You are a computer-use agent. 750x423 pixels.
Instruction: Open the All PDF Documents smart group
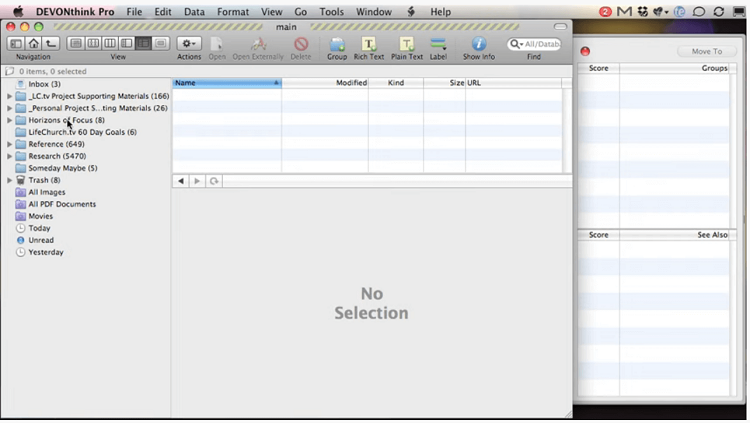62,204
